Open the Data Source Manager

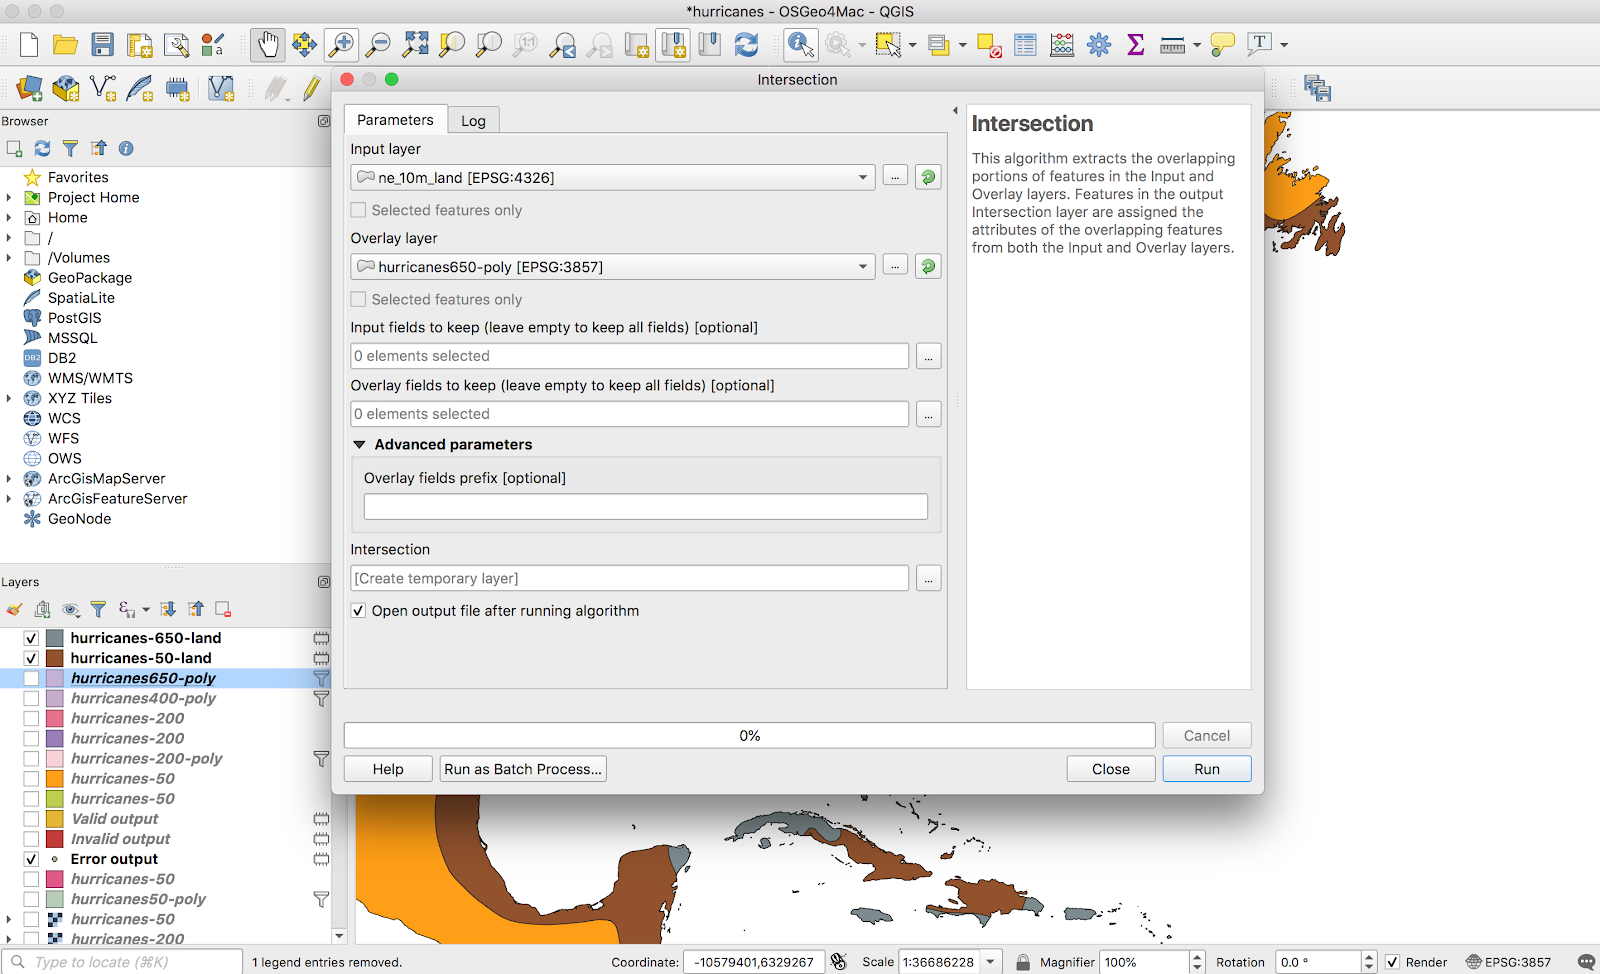29,89
